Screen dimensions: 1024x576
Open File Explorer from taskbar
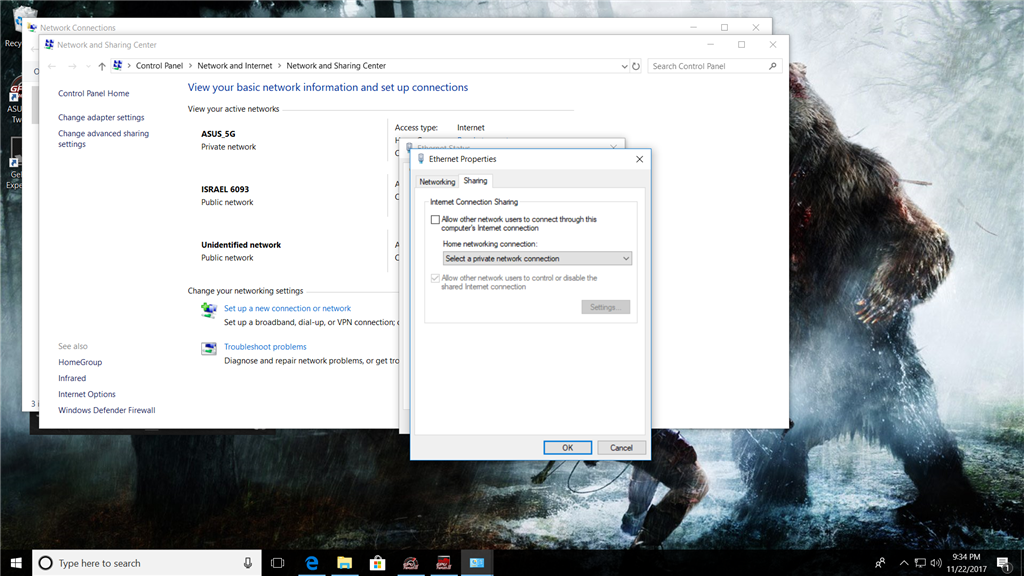coord(344,563)
